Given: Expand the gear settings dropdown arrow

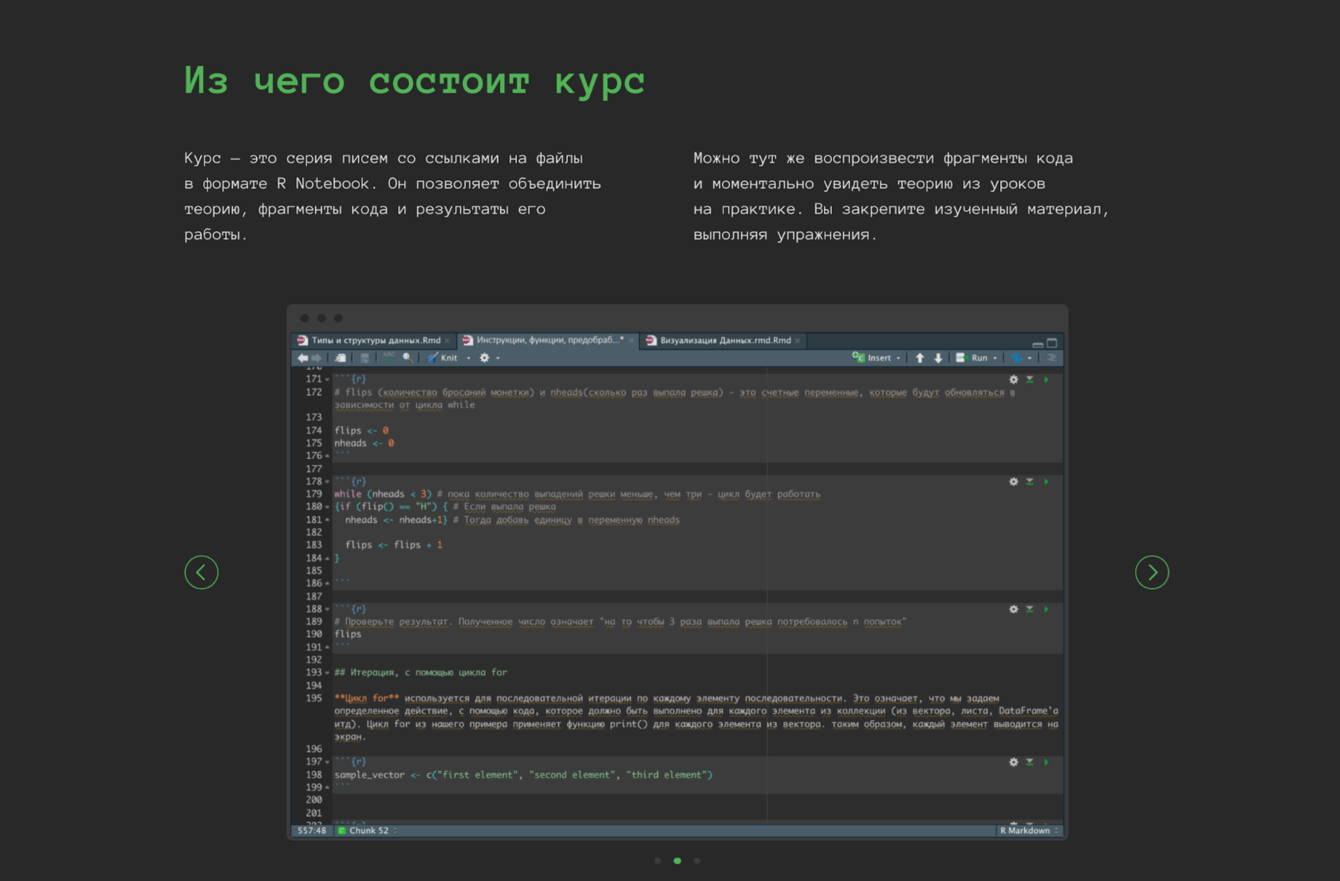Looking at the screenshot, I should (498, 358).
